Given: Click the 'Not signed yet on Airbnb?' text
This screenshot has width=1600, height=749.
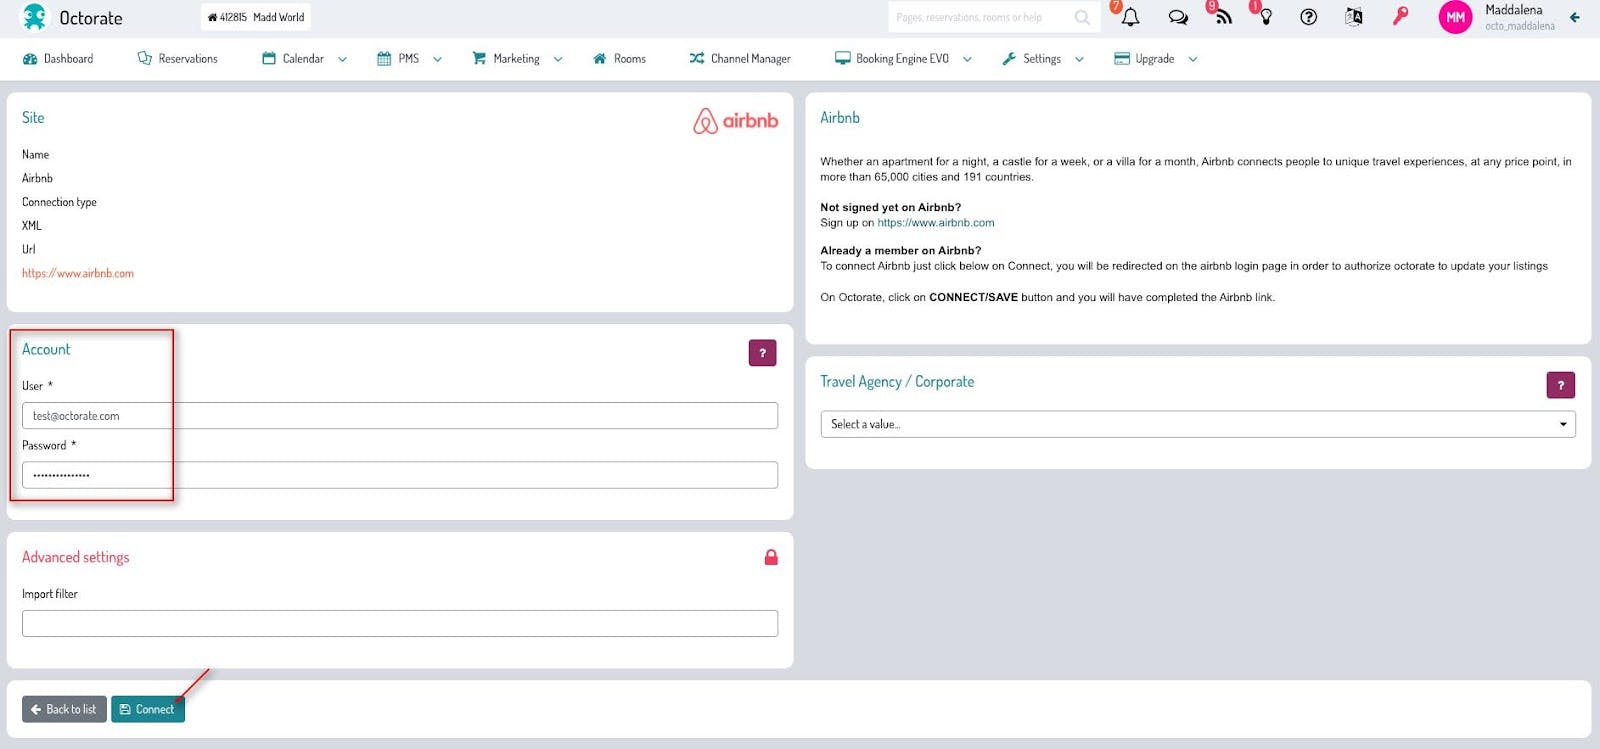Looking at the screenshot, I should [891, 207].
